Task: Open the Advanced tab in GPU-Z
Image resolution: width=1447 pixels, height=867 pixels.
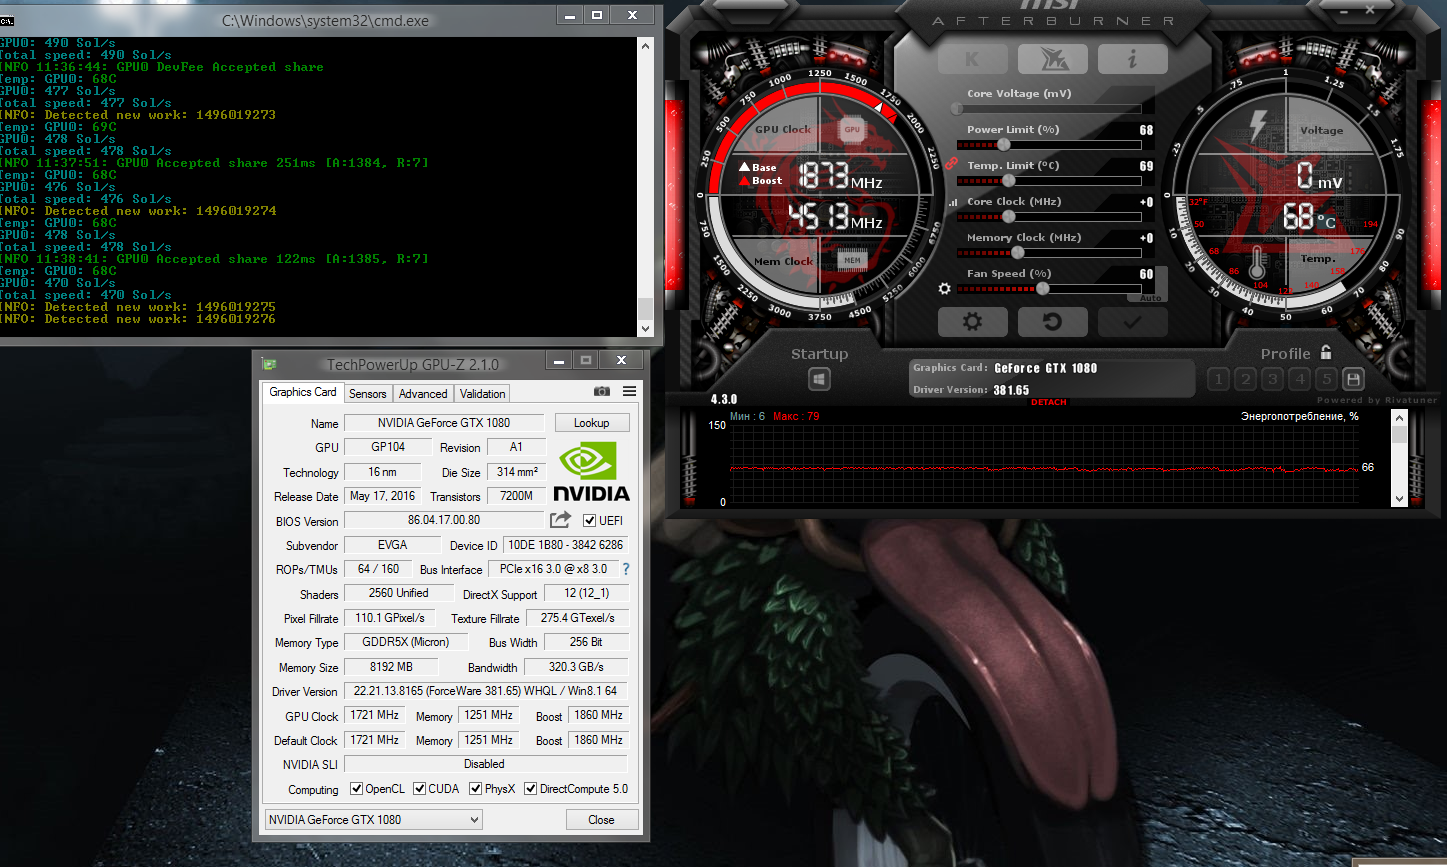Action: click(423, 394)
